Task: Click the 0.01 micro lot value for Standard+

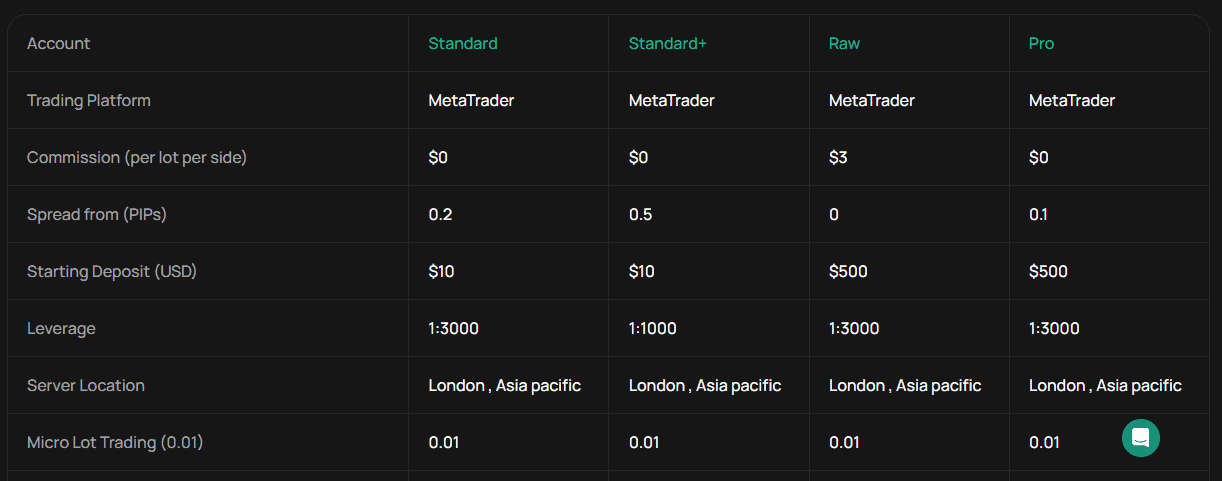Action: tap(644, 442)
